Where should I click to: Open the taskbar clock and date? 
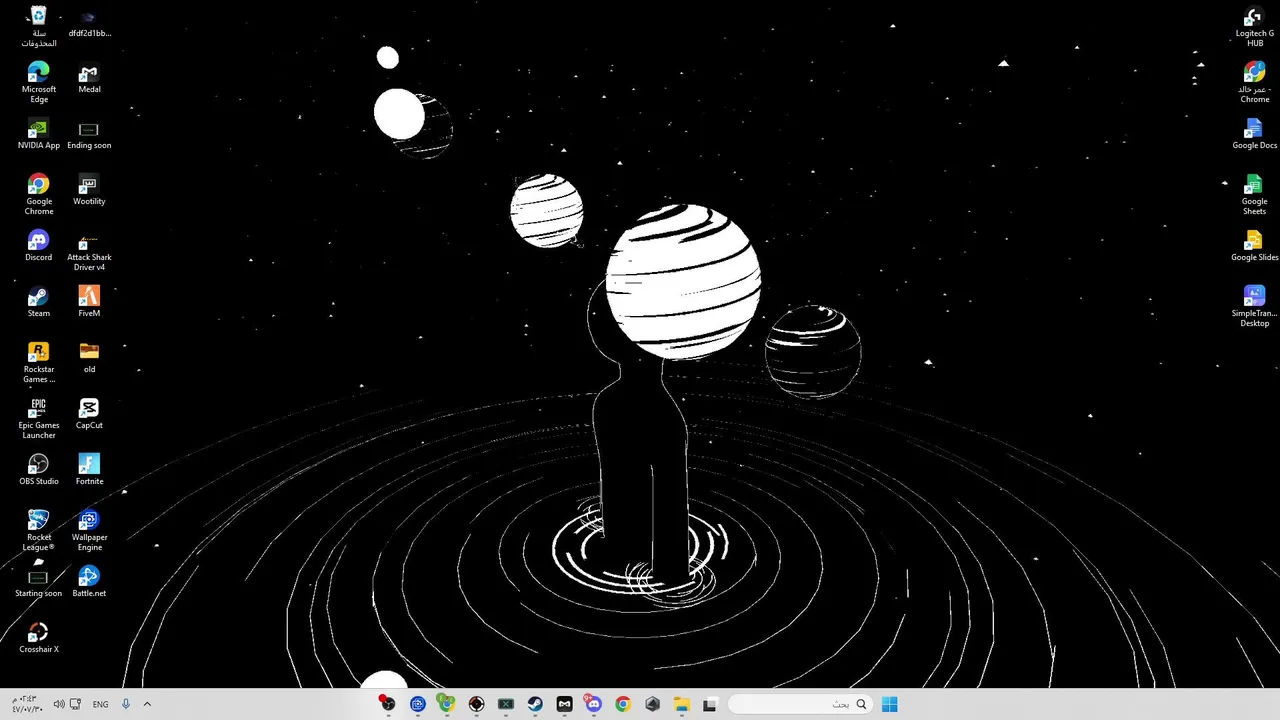click(x=26, y=704)
